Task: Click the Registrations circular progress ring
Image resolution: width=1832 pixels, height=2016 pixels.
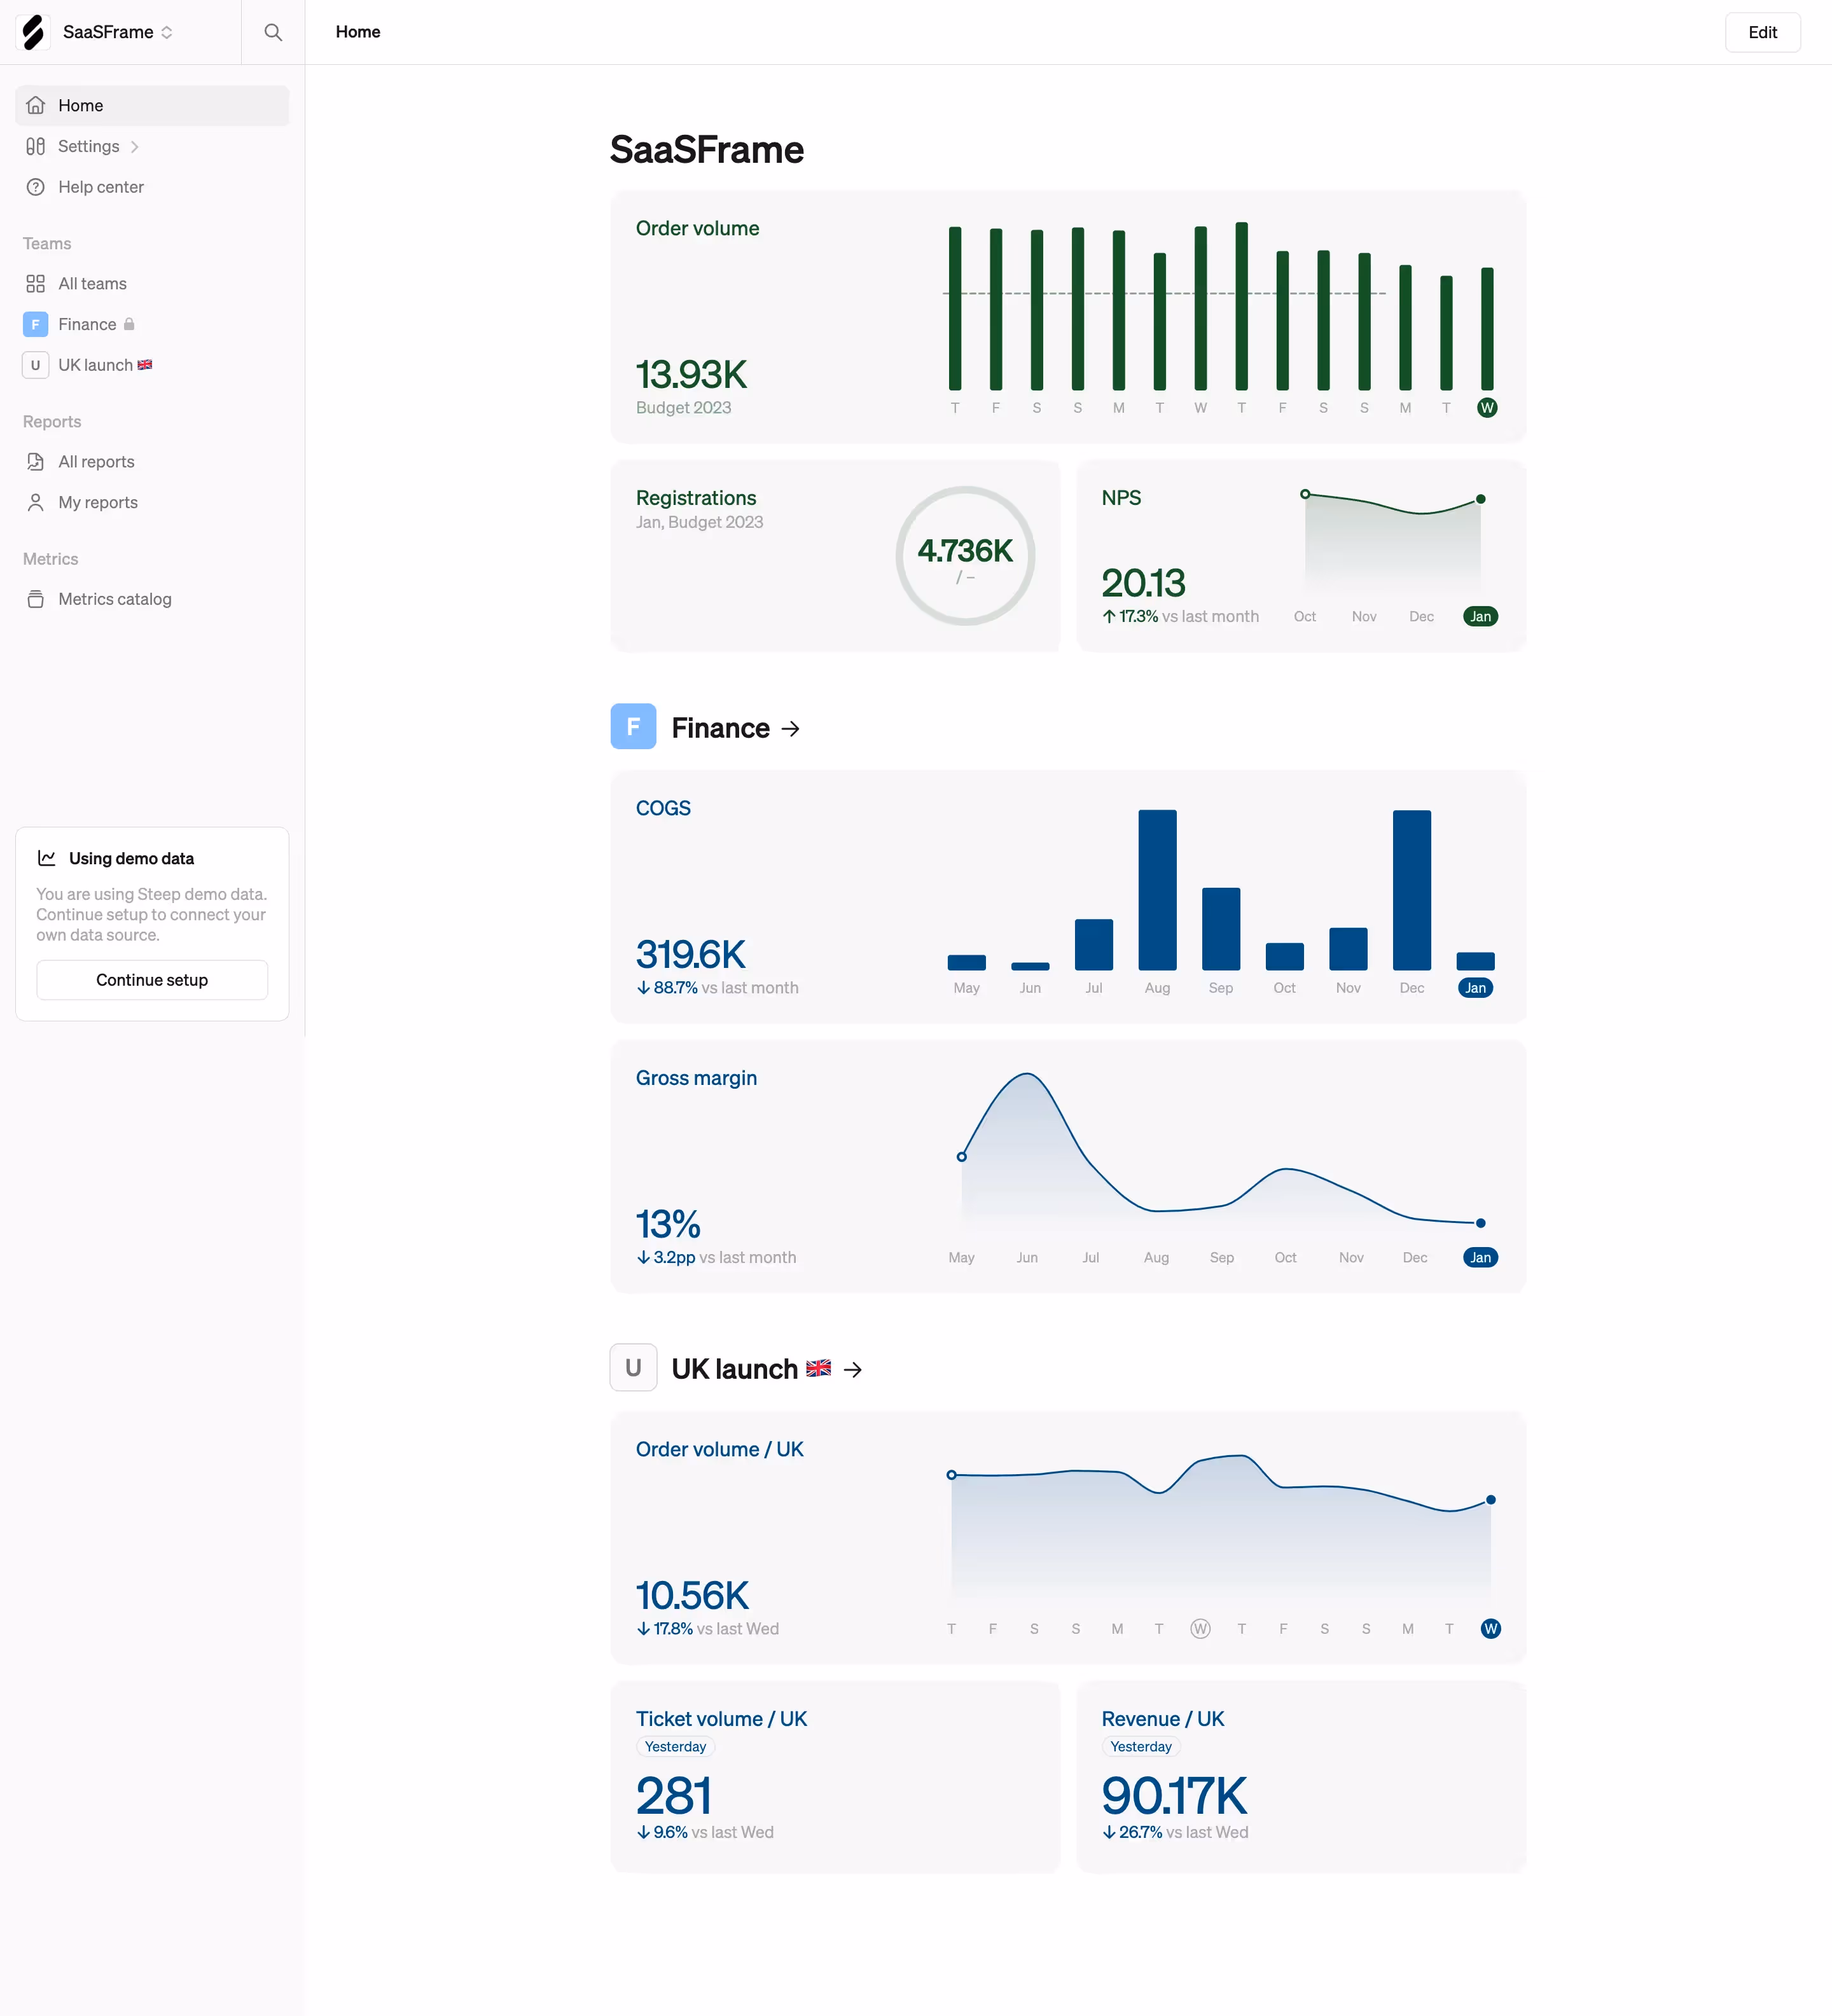Action: 965,556
